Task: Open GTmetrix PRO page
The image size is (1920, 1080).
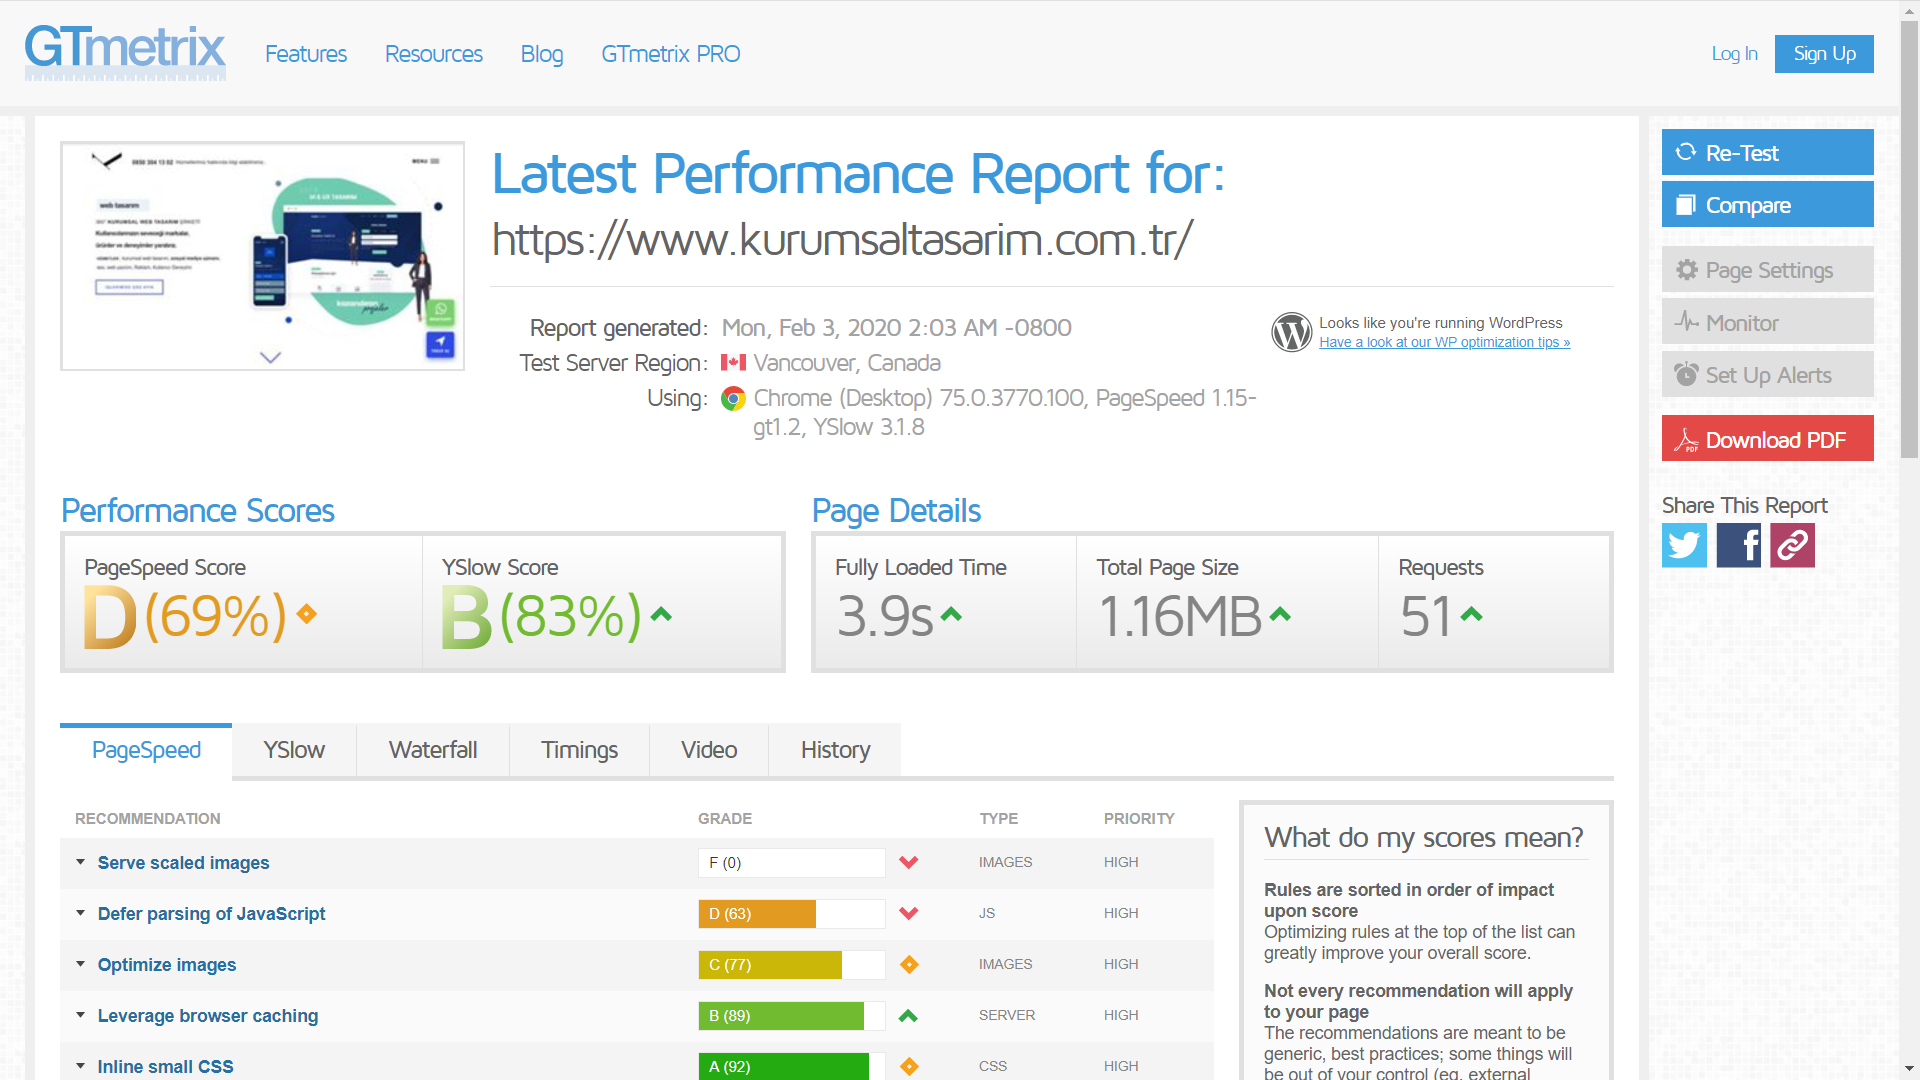Action: [x=671, y=54]
